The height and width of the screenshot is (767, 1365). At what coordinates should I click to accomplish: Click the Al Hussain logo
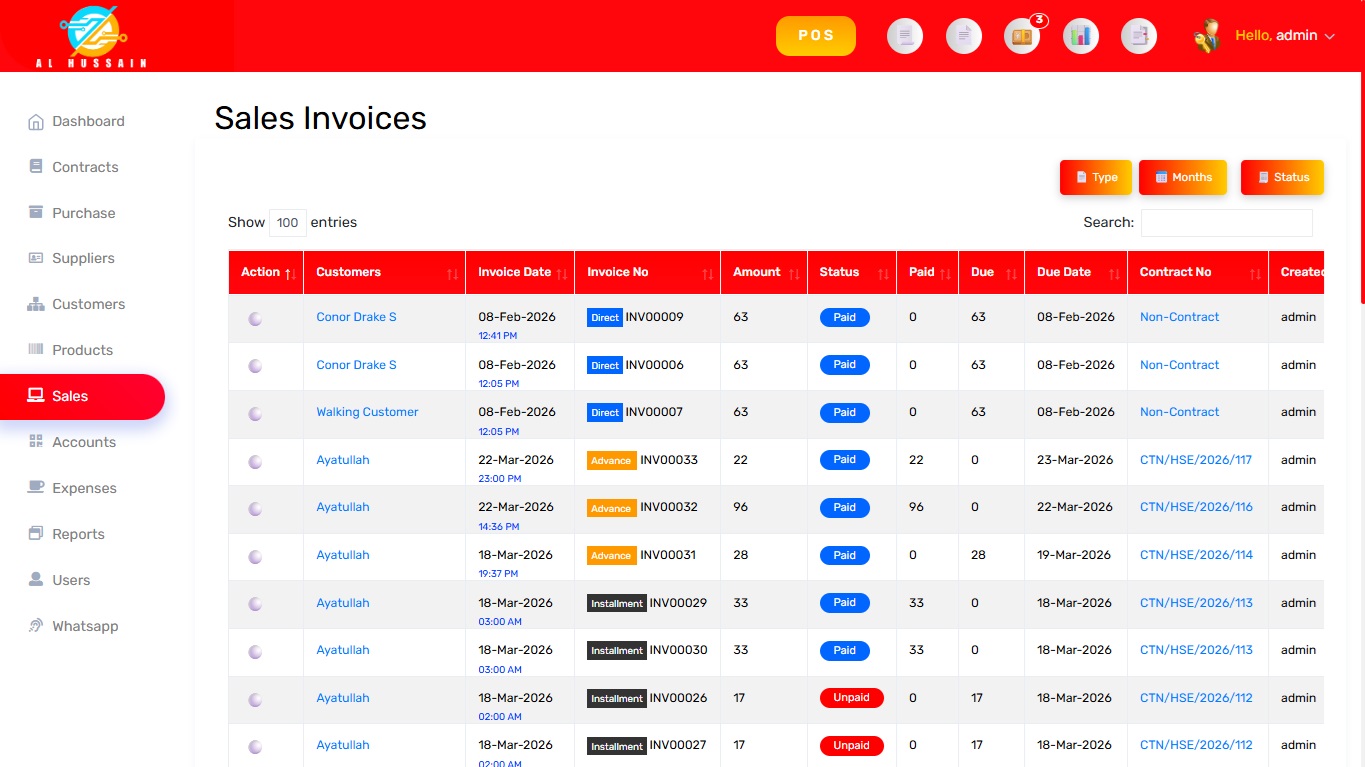[91, 36]
